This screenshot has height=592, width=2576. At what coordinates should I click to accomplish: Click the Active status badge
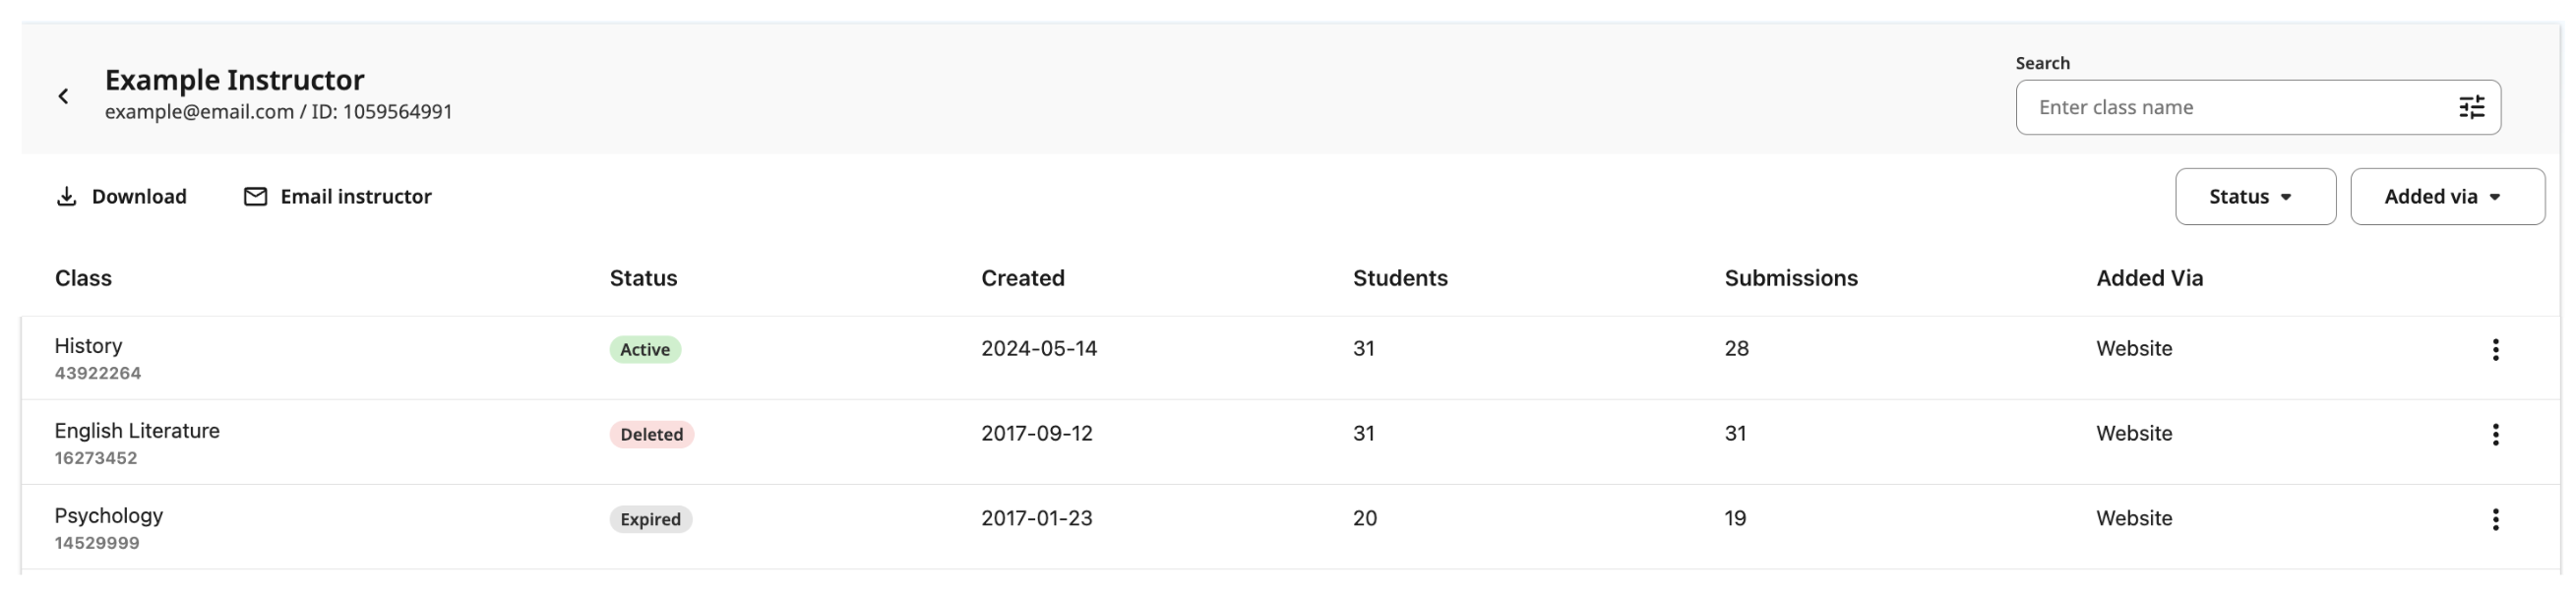point(645,349)
